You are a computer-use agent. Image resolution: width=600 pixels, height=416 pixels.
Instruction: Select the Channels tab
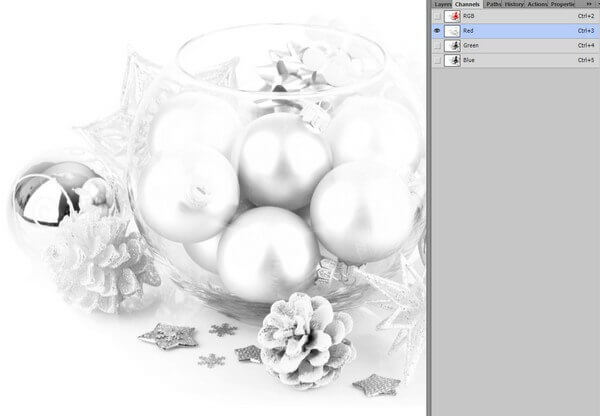[467, 4]
